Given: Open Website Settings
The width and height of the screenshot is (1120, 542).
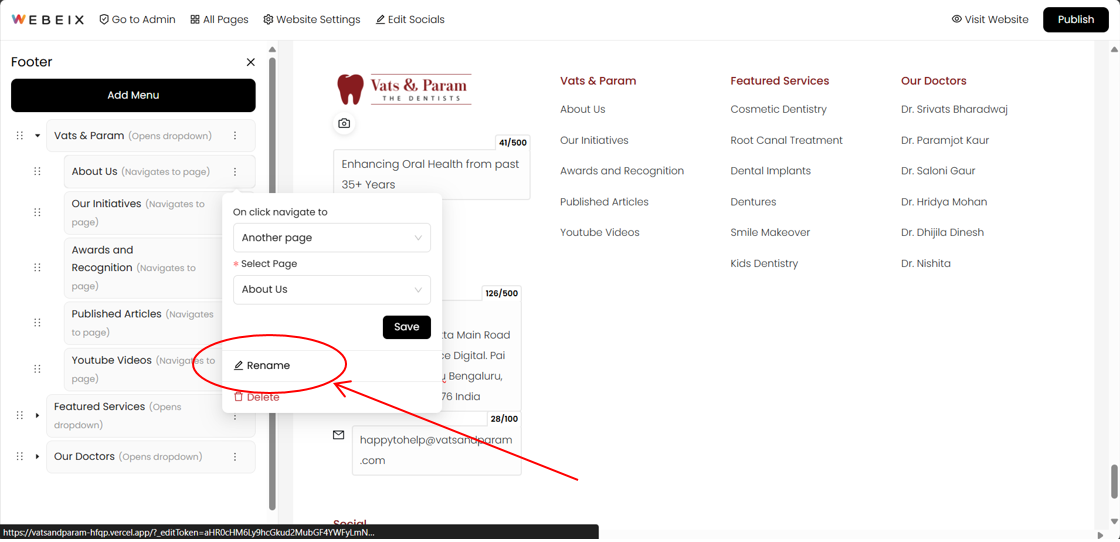Looking at the screenshot, I should pos(311,19).
